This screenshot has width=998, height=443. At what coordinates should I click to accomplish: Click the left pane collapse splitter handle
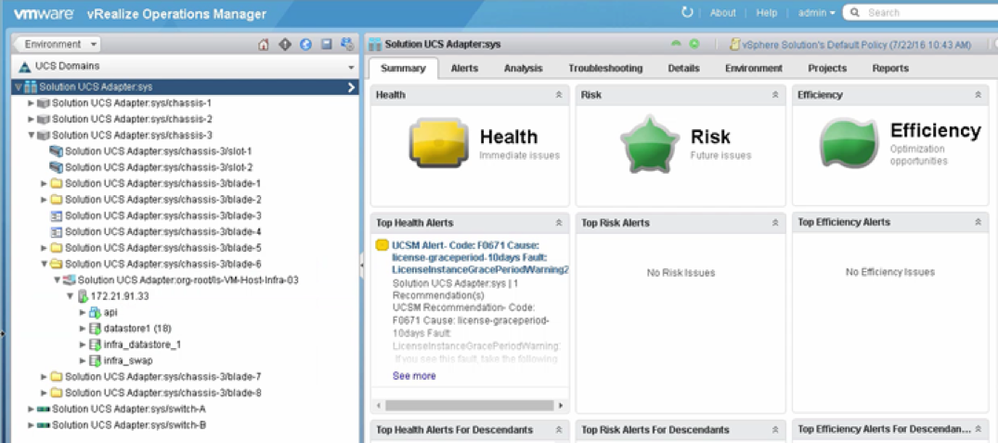tap(362, 265)
